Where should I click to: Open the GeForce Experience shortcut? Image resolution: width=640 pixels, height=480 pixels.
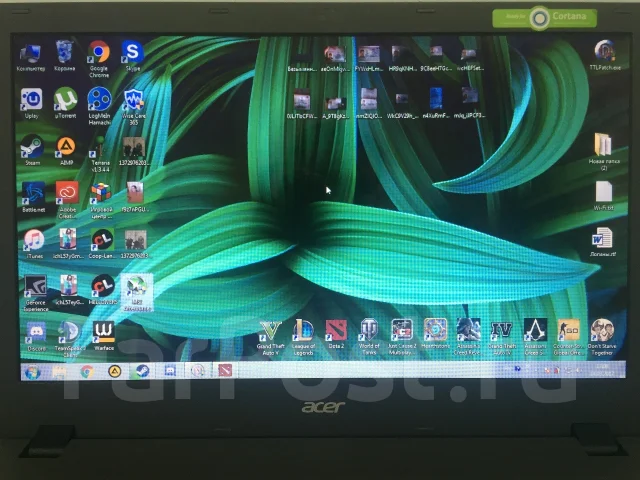click(x=36, y=293)
